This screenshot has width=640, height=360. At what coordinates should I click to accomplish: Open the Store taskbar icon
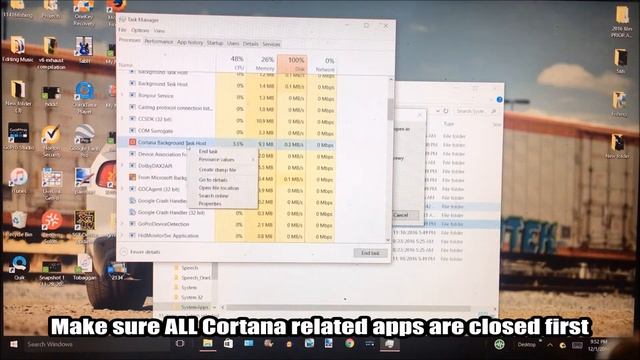[x=228, y=344]
